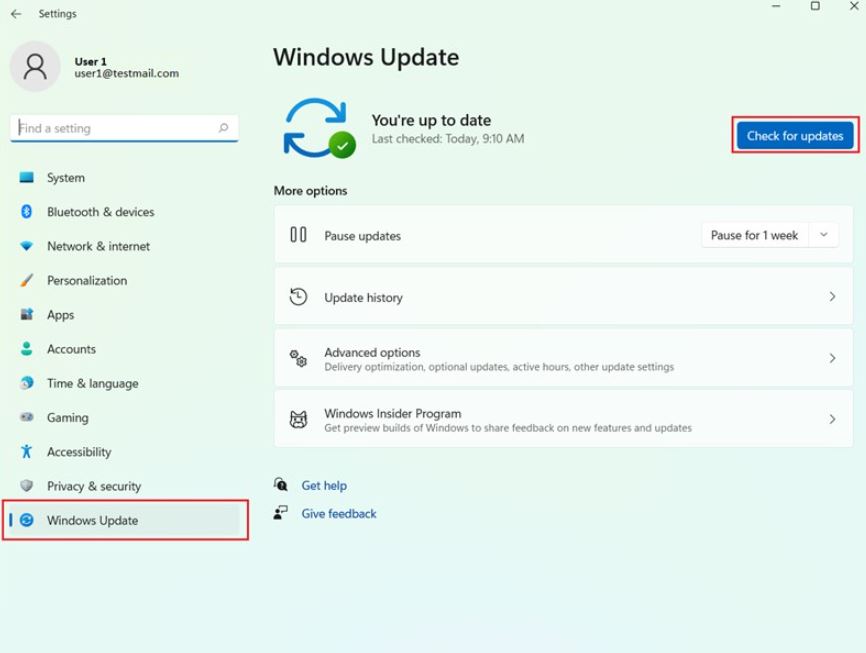The height and width of the screenshot is (653, 866).
Task: Click the User 1 profile avatar icon
Action: (x=35, y=67)
